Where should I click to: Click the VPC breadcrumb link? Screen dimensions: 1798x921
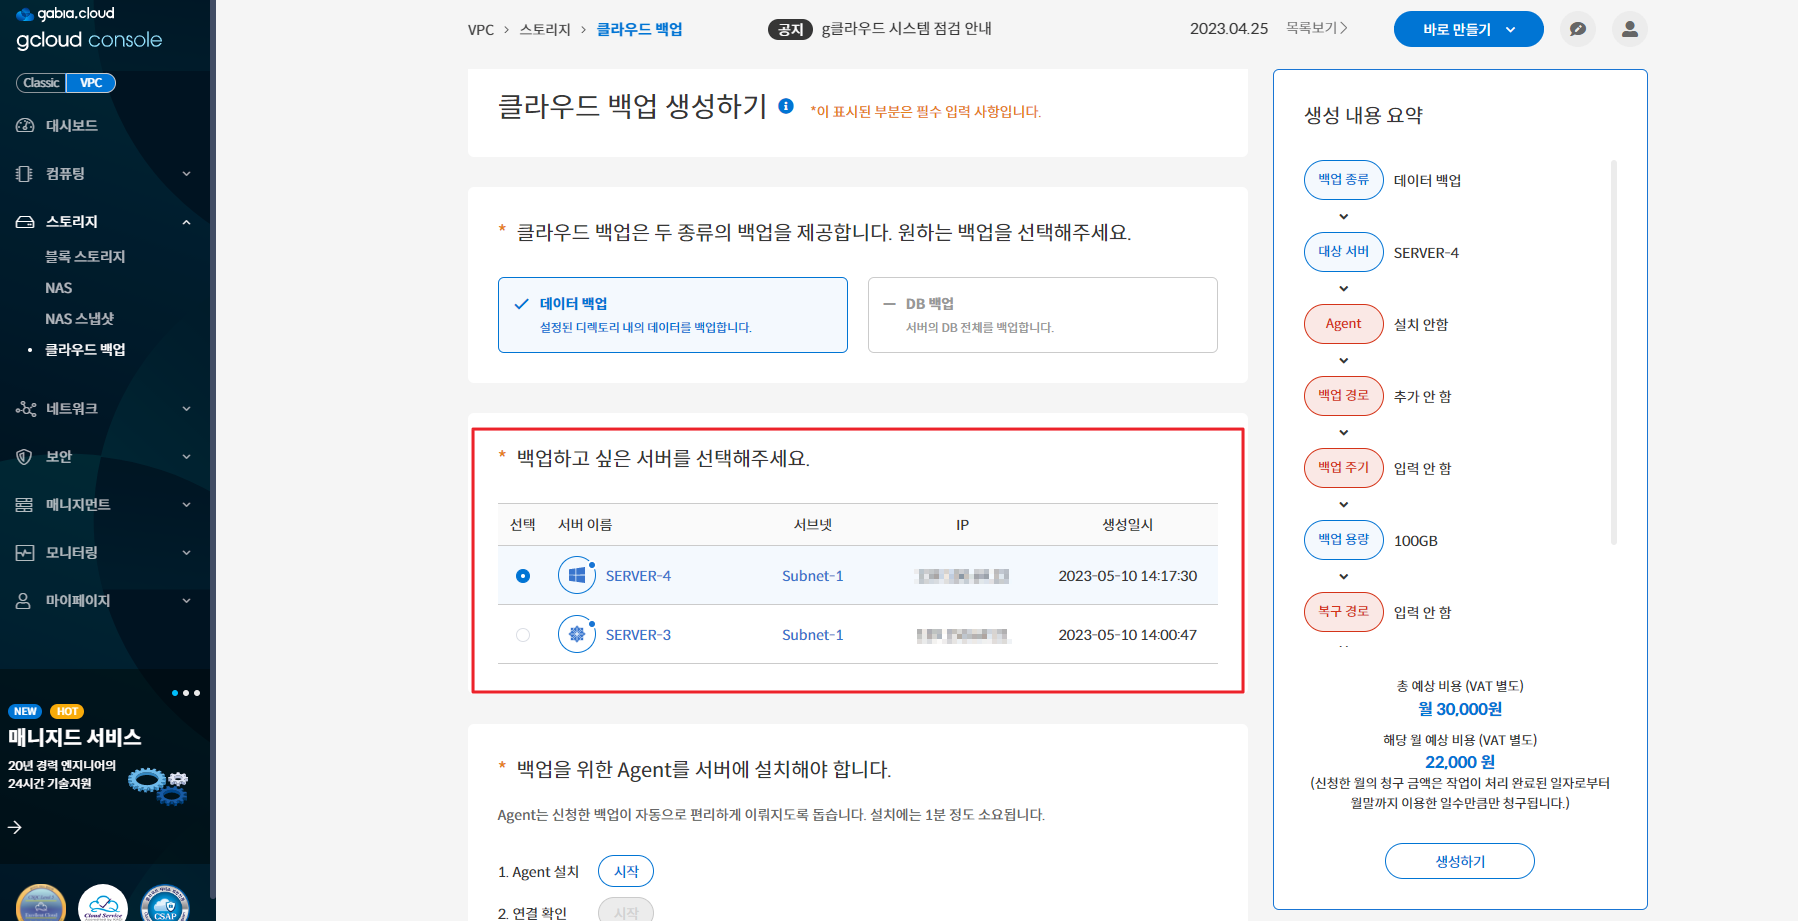point(481,30)
